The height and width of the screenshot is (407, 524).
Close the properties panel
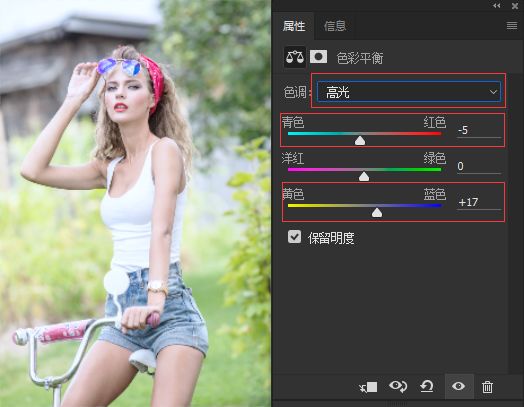tap(515, 6)
